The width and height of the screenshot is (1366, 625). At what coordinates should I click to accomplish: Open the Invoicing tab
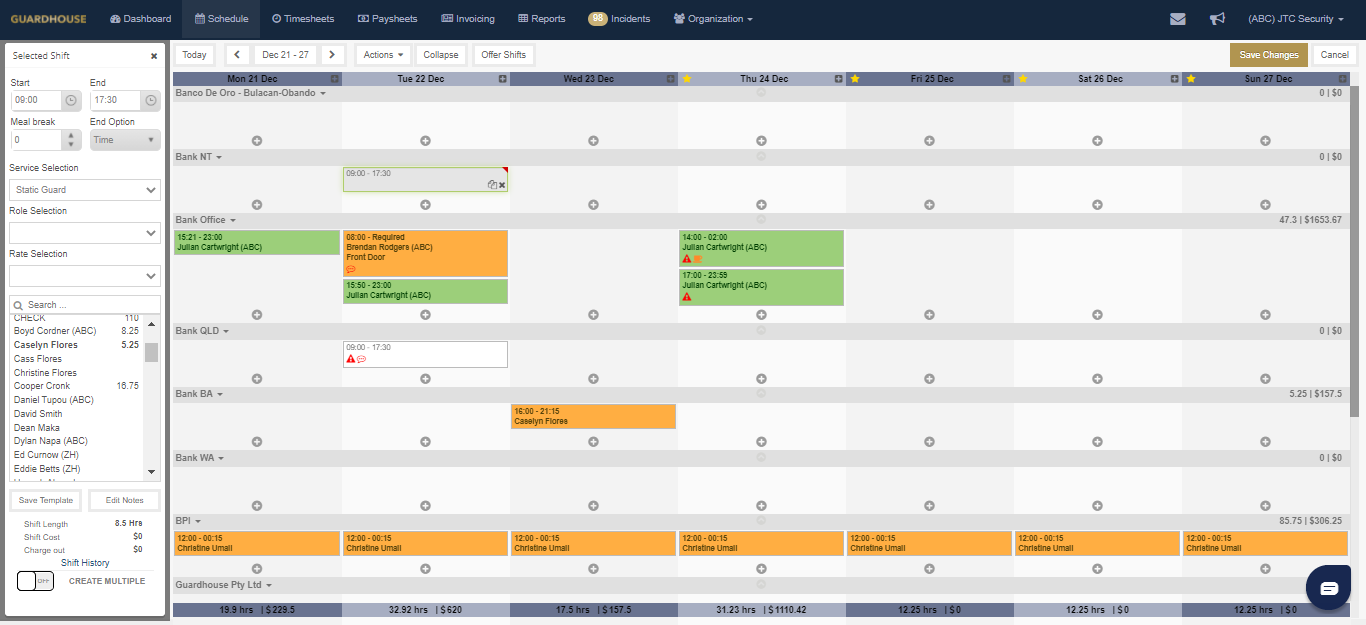tap(468, 19)
